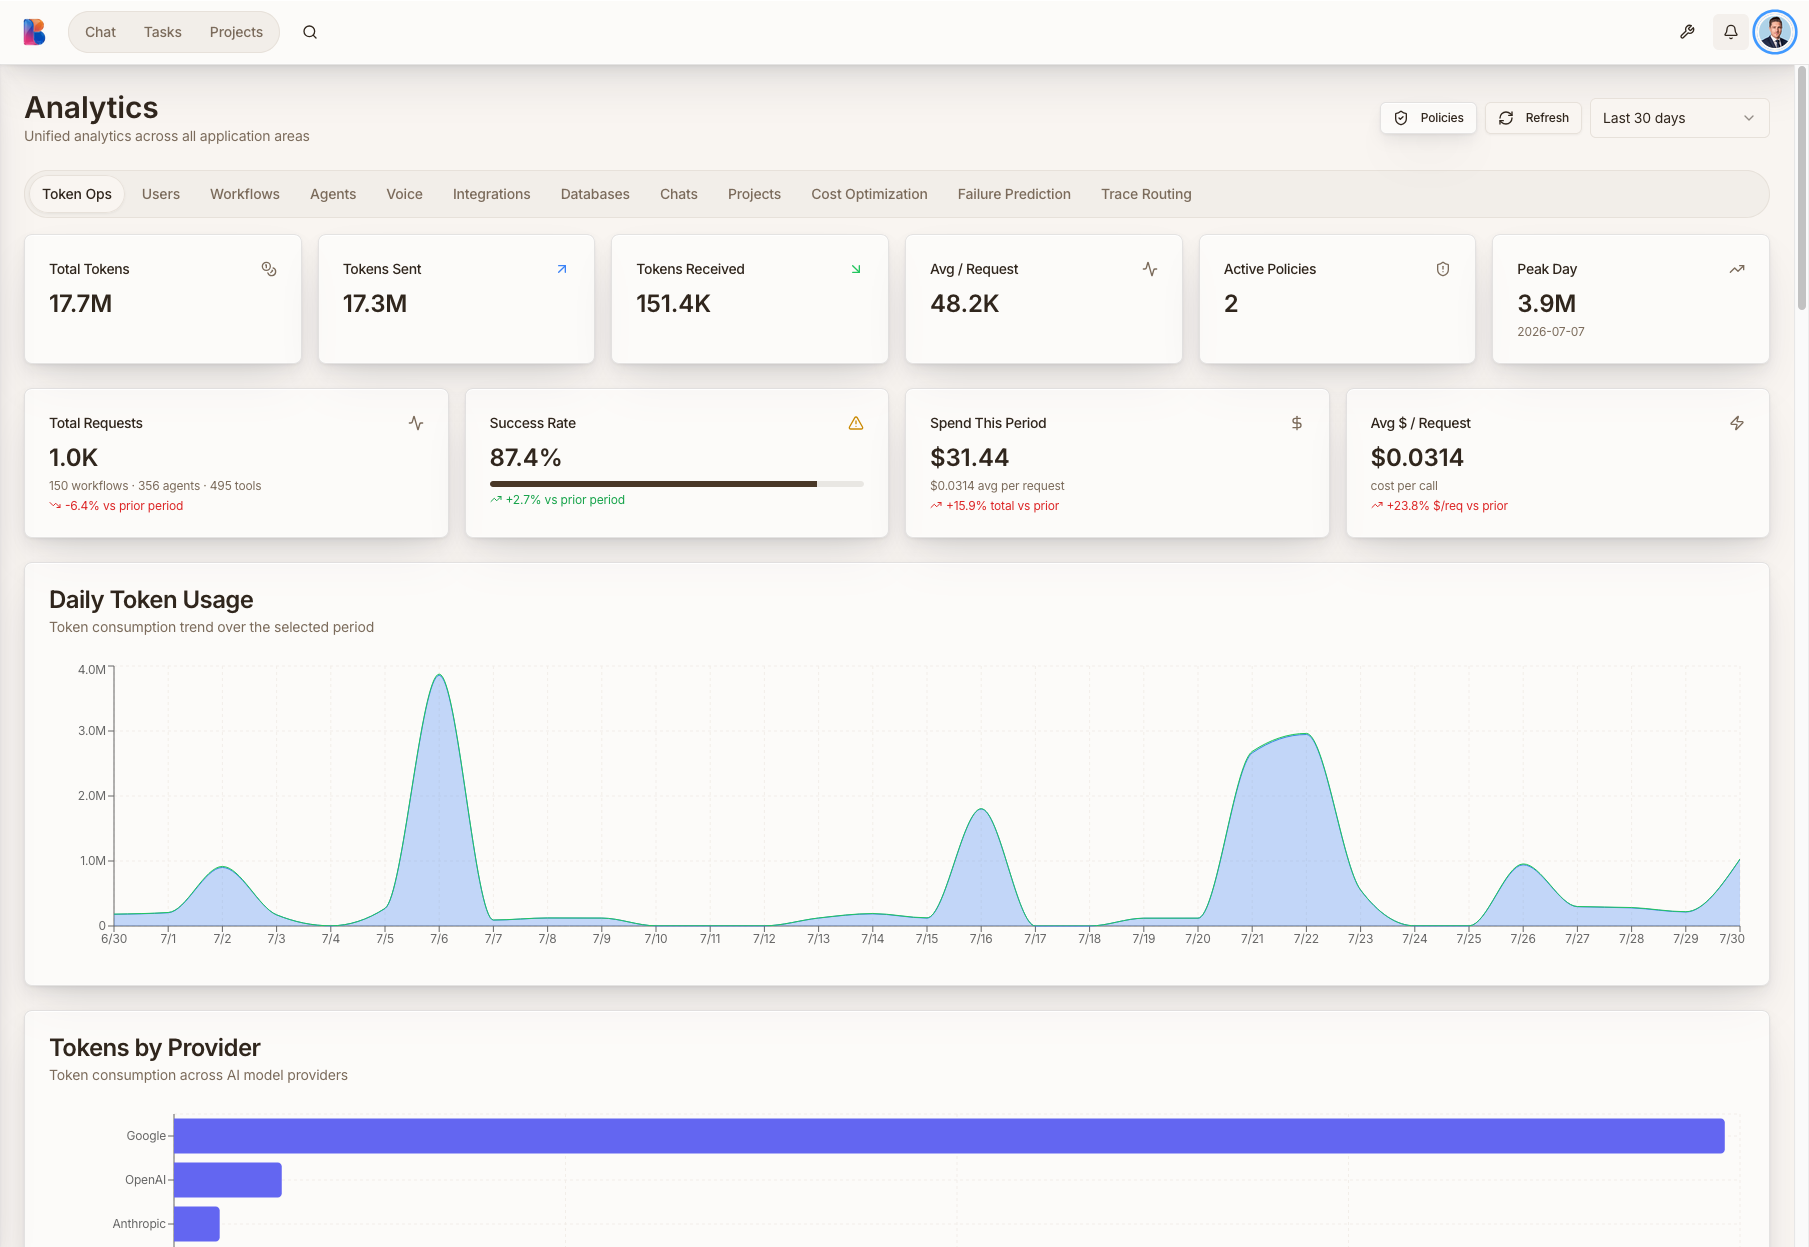Click the 7/6 peak in the usage chart
The width and height of the screenshot is (1809, 1247).
click(439, 677)
